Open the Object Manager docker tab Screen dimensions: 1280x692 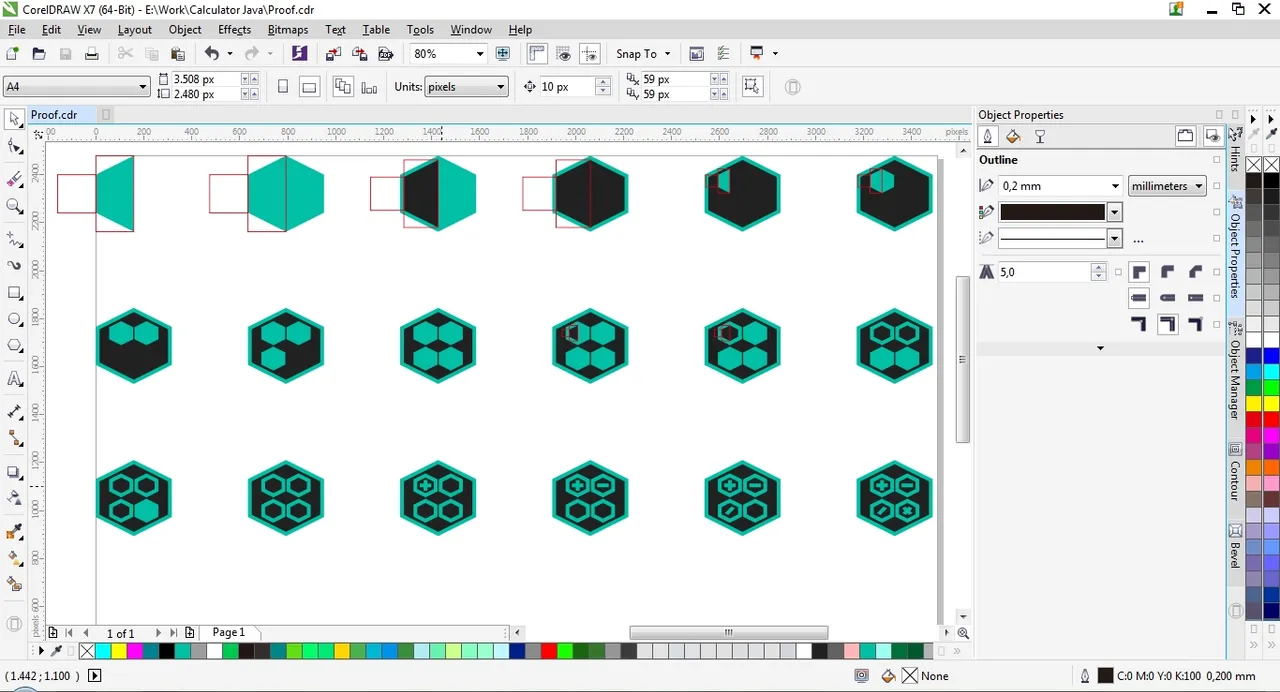pyautogui.click(x=1236, y=371)
